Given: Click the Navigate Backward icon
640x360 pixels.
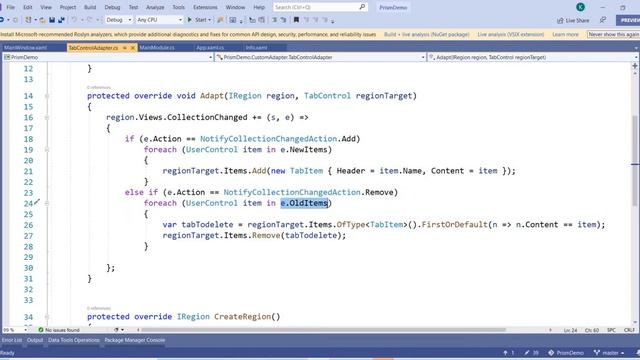Looking at the screenshot, I should 2,20.
